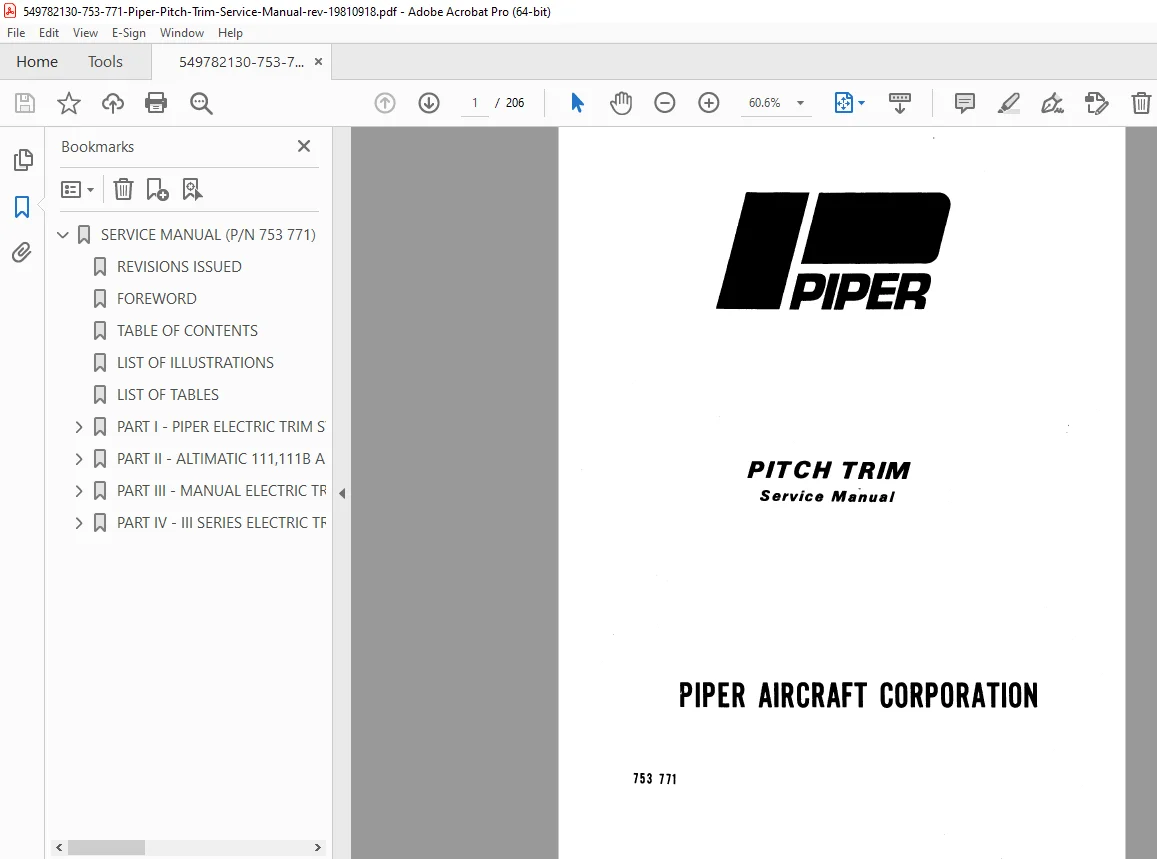Switch to the Tools tab
This screenshot has width=1157, height=859.
click(106, 62)
